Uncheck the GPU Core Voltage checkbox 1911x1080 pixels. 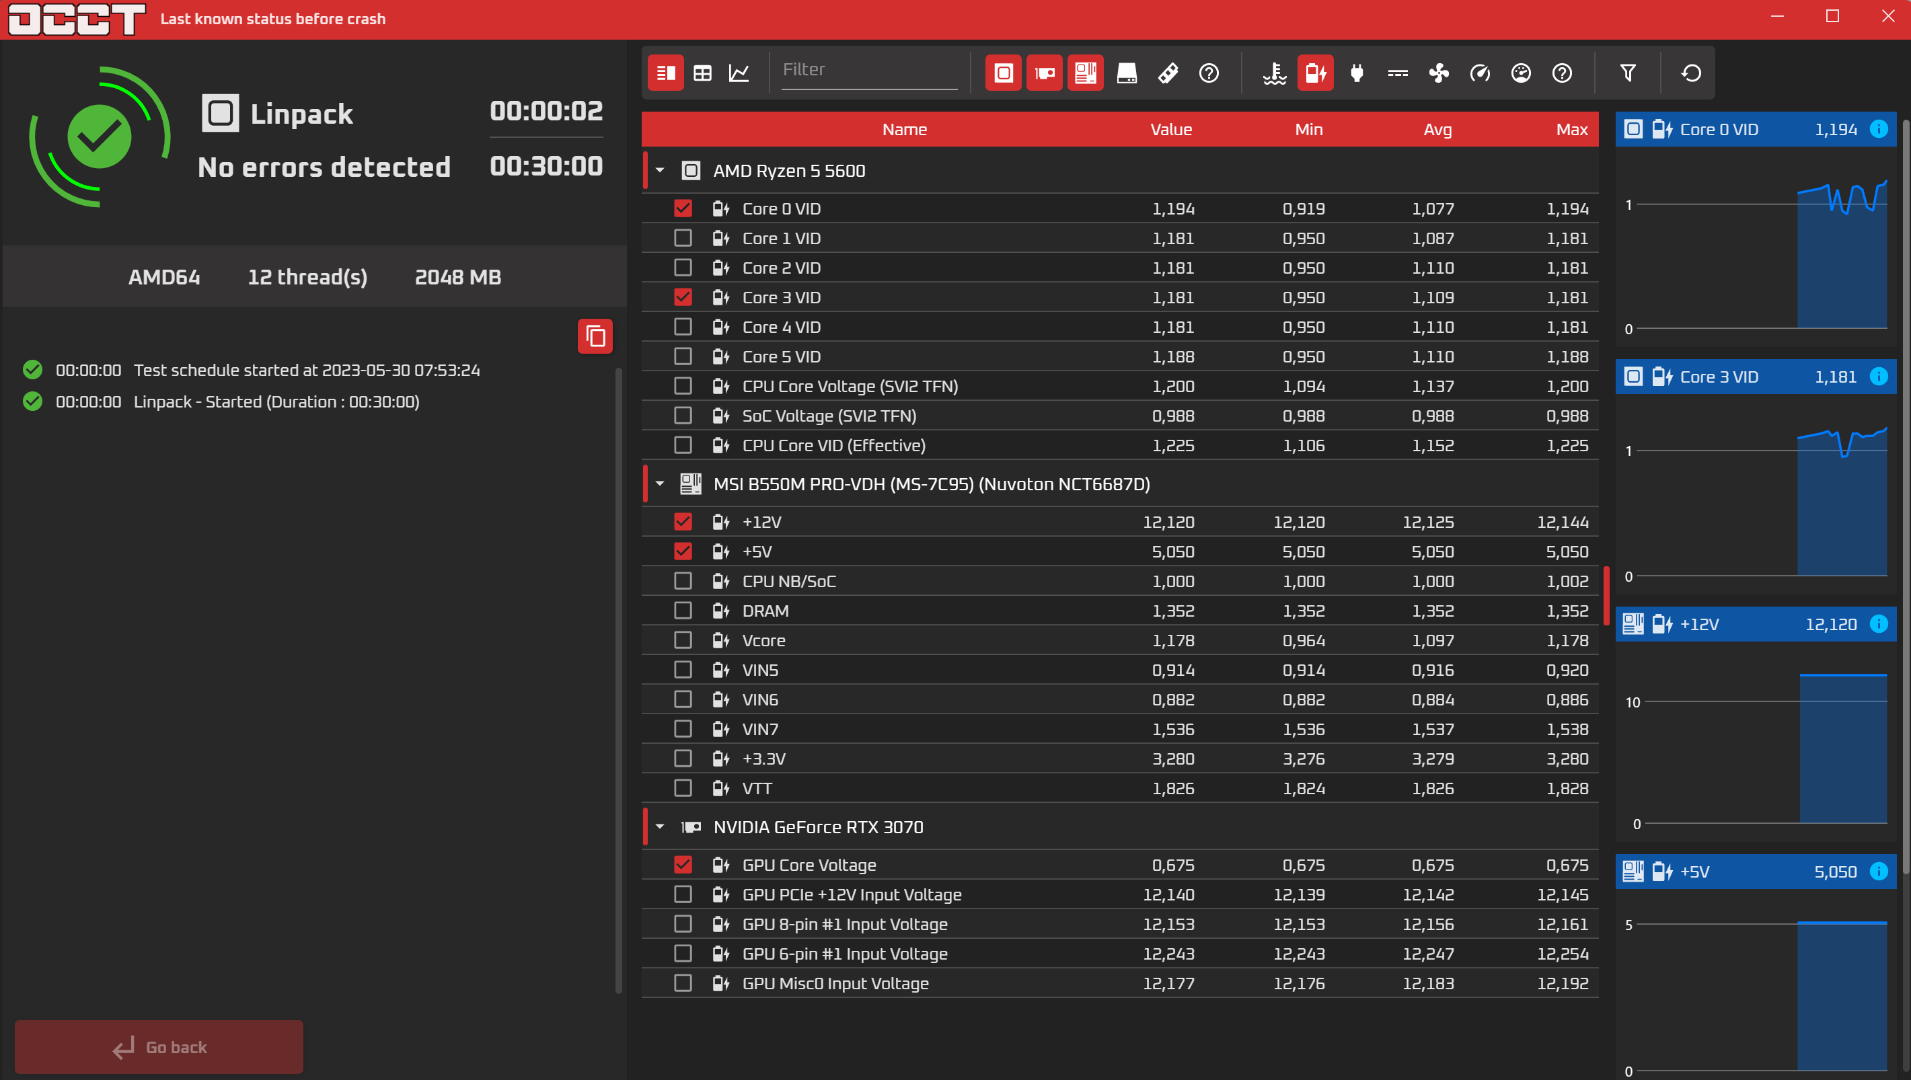[x=683, y=865]
